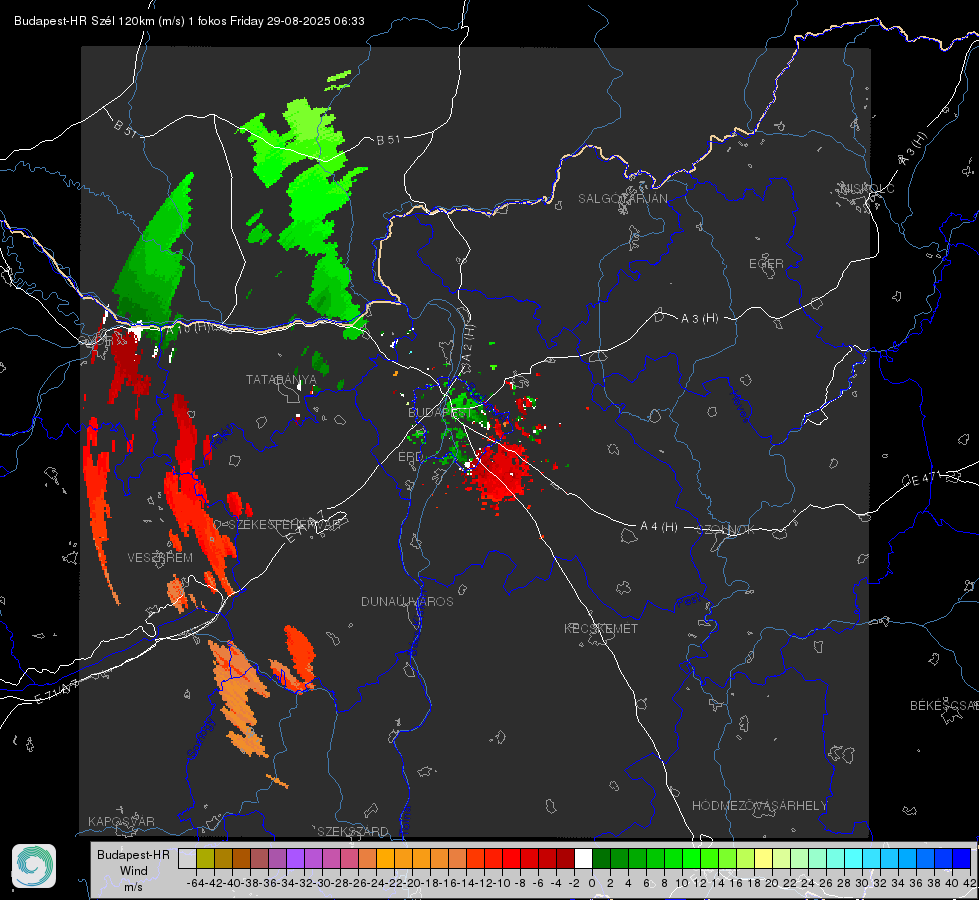Click the BUDAPEST city label
Screen dimensions: 979x900
click(x=439, y=413)
